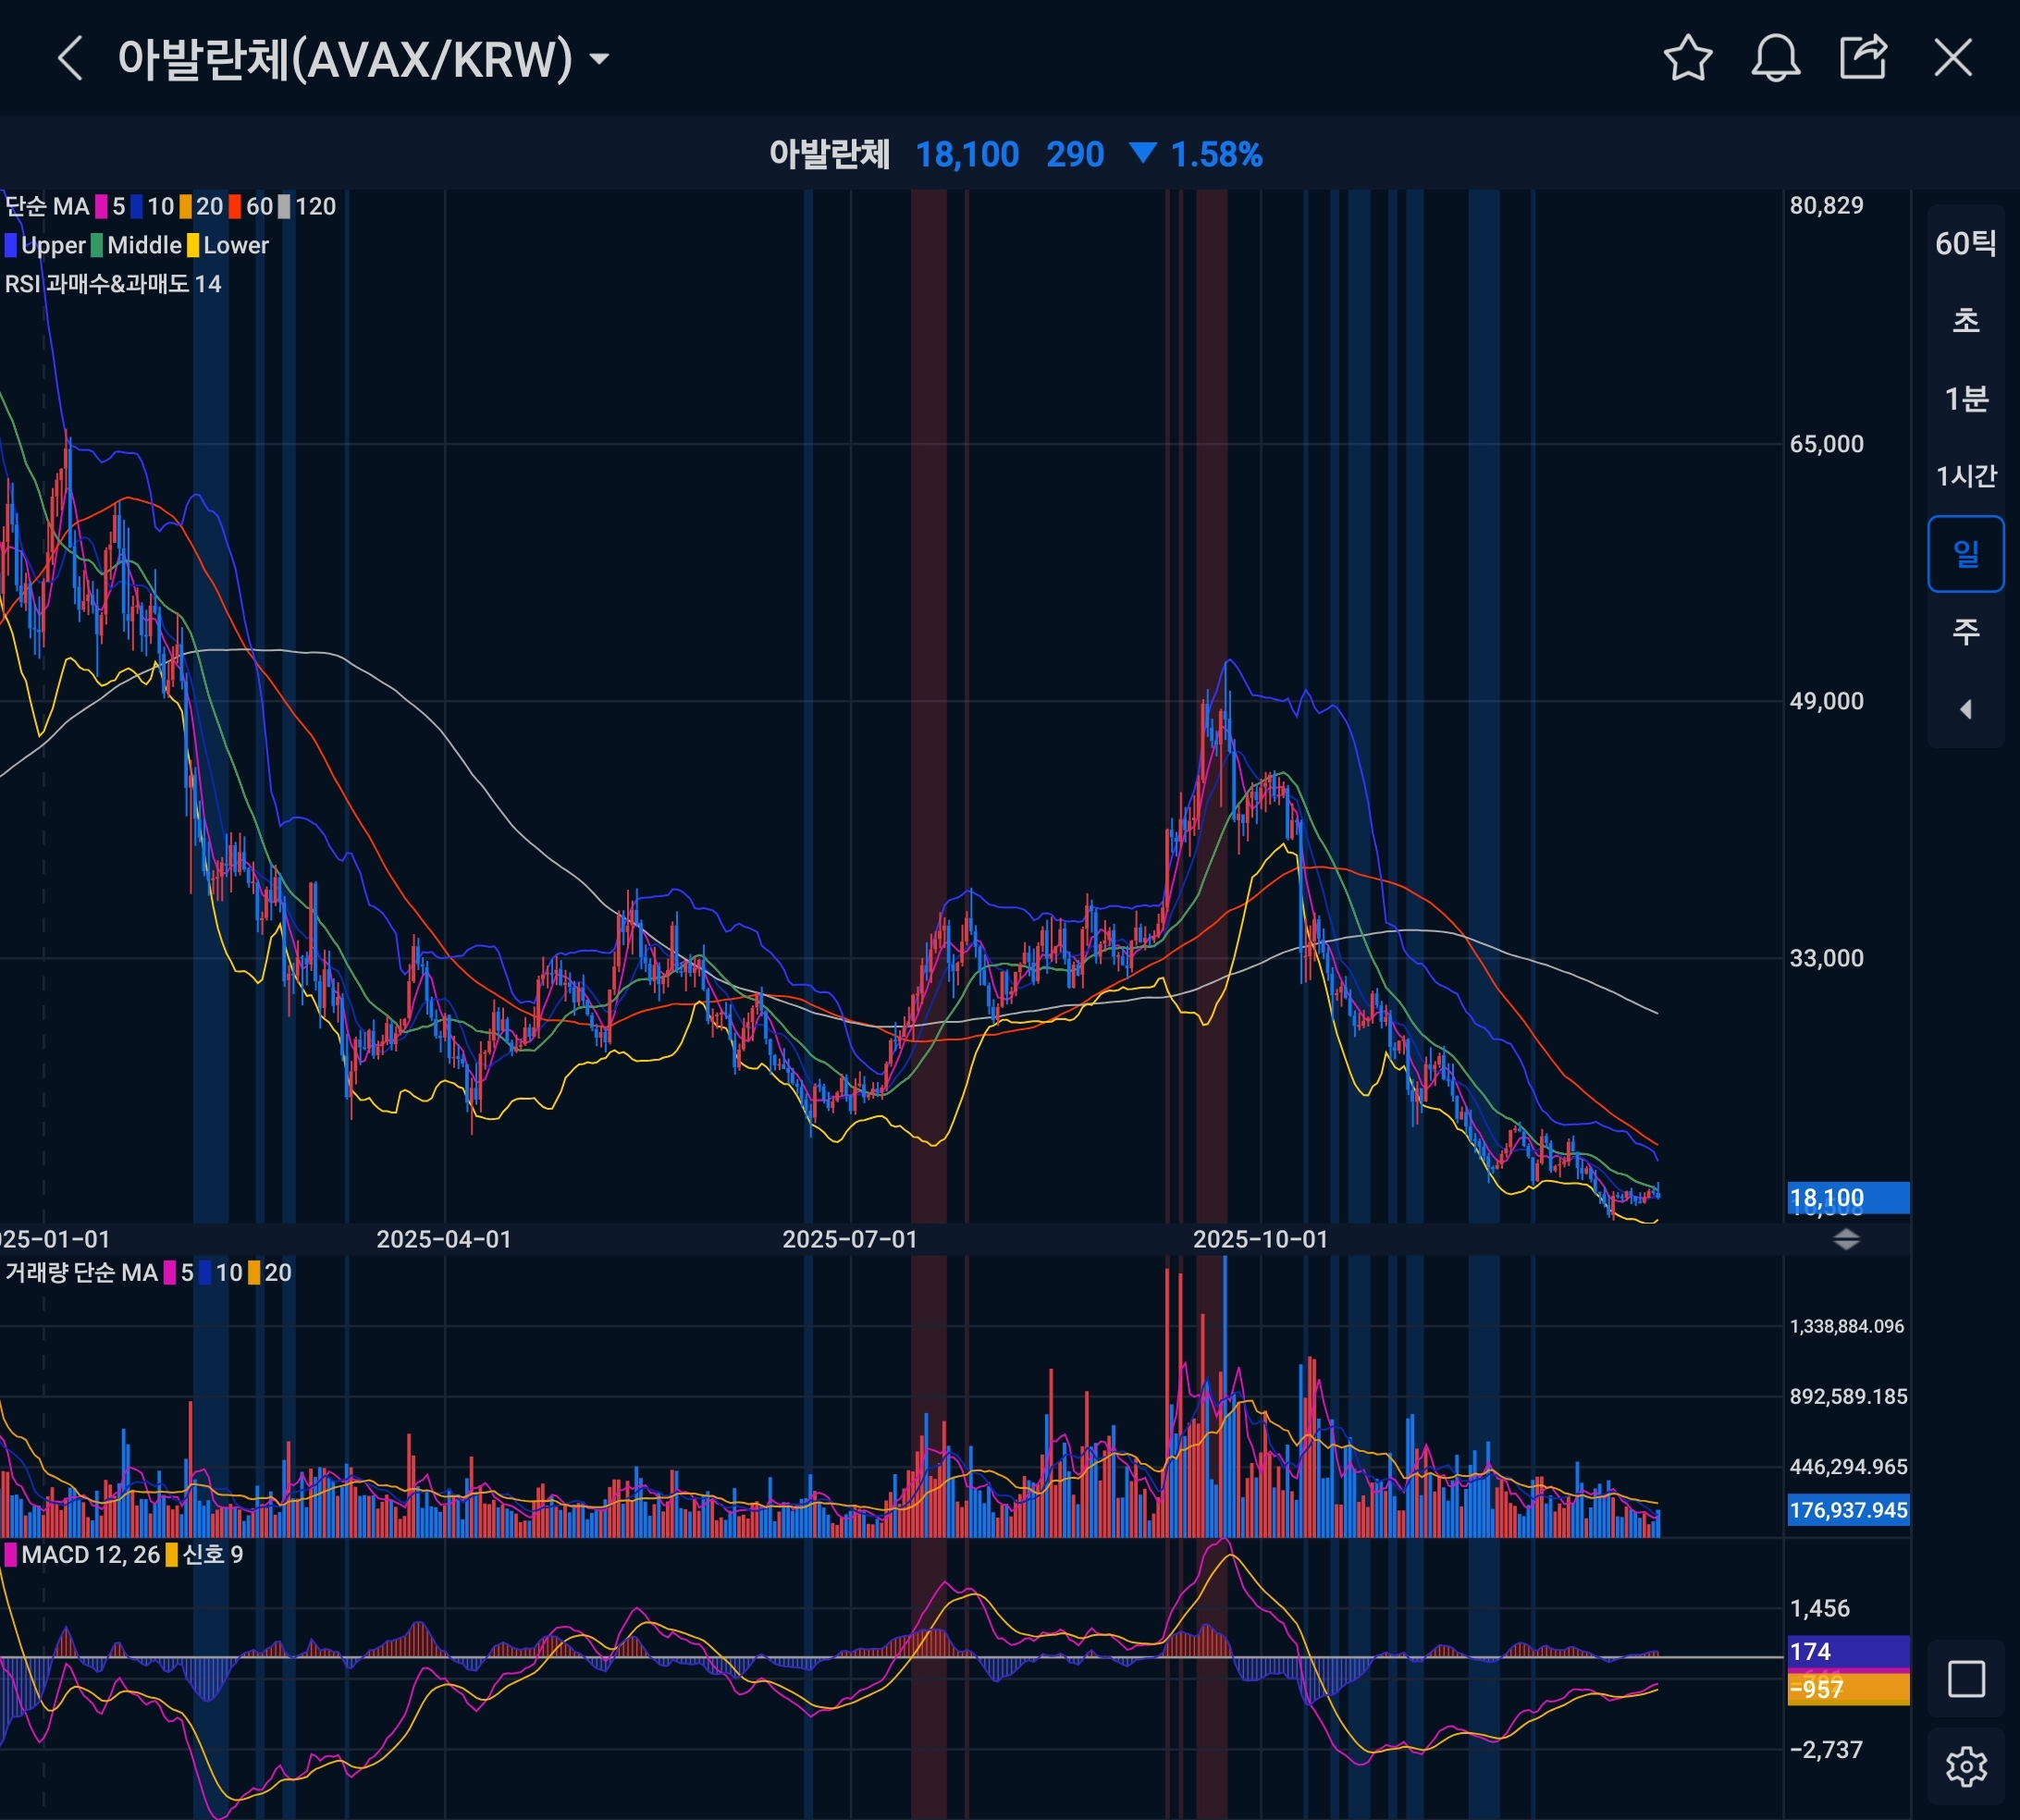
Task: Switch to the 초 timeframe
Action: coord(1966,321)
